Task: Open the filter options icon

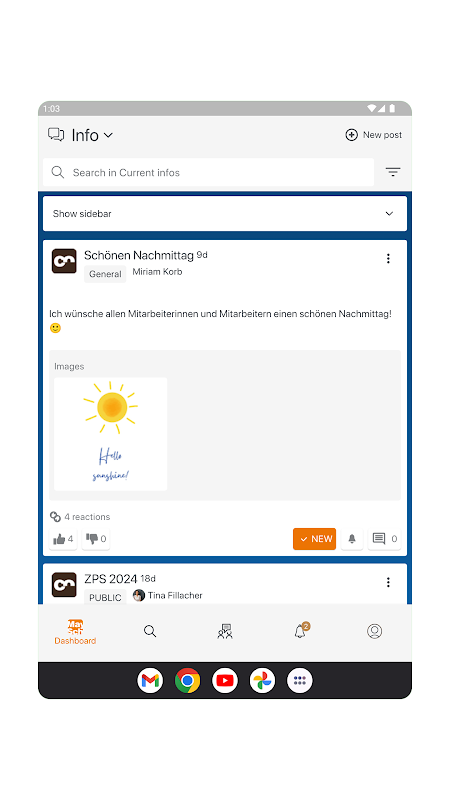Action: click(x=392, y=172)
